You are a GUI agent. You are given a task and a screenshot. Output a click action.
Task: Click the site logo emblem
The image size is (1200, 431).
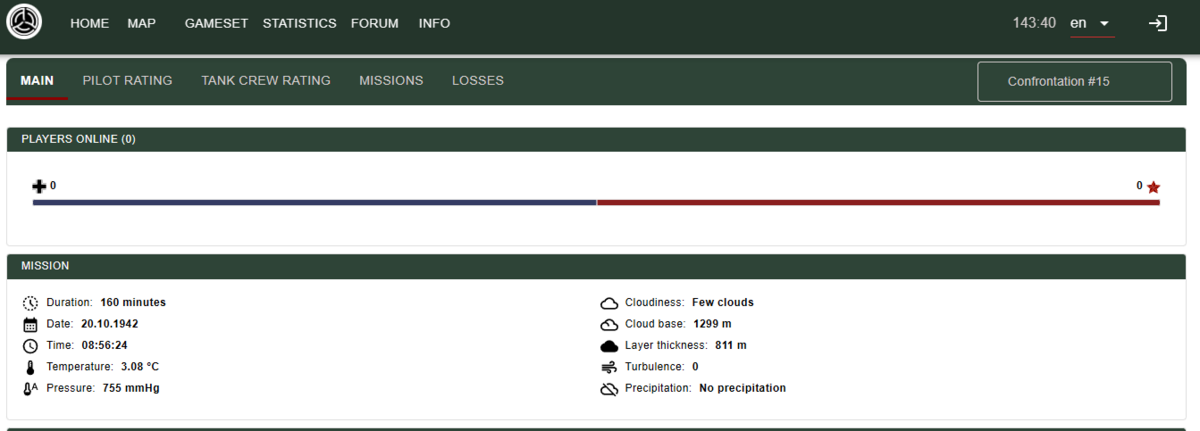pos(23,23)
